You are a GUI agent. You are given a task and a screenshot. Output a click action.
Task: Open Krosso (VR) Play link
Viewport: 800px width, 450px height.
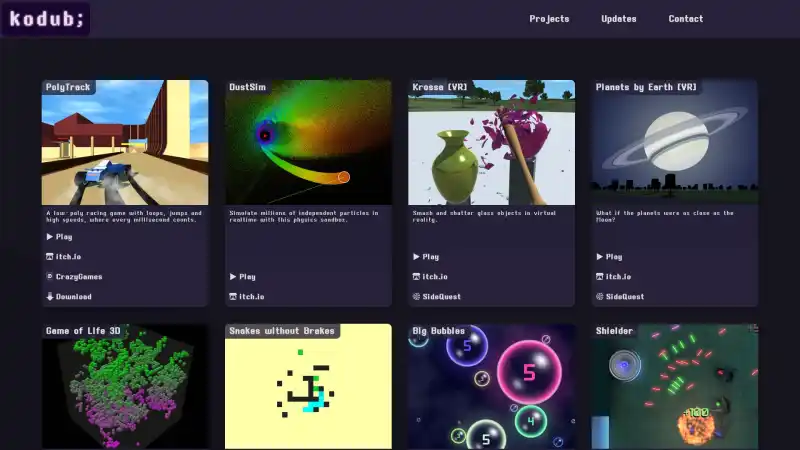430,257
